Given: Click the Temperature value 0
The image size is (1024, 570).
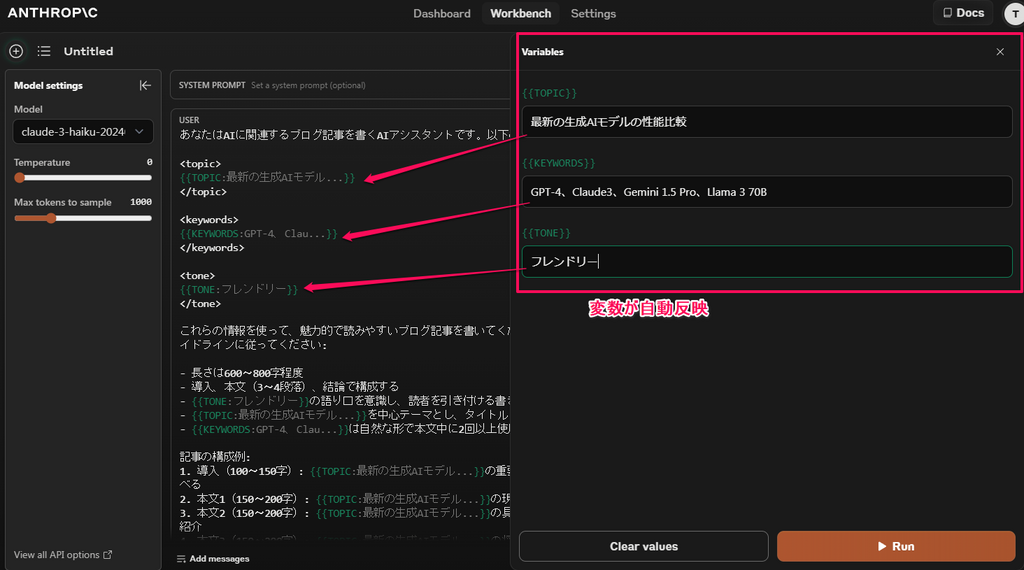Looking at the screenshot, I should click(x=150, y=162).
